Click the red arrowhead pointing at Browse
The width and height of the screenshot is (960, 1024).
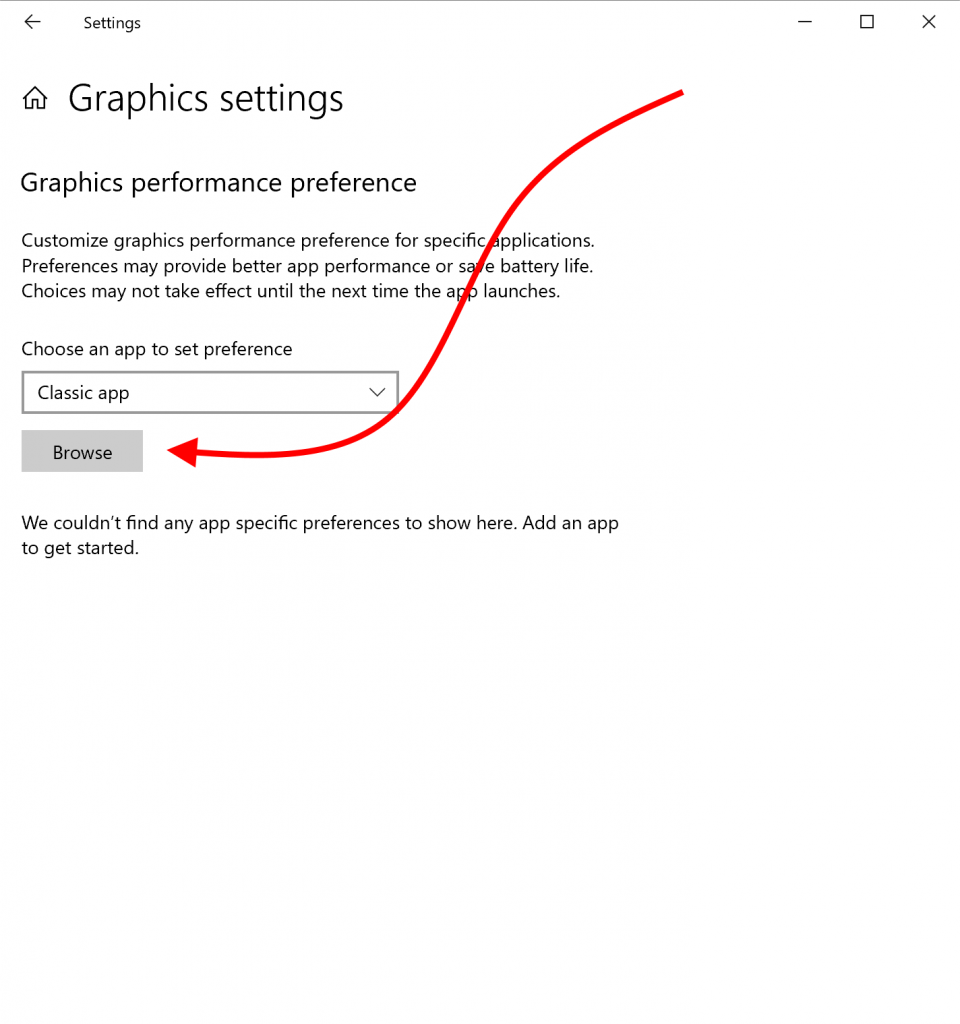183,452
